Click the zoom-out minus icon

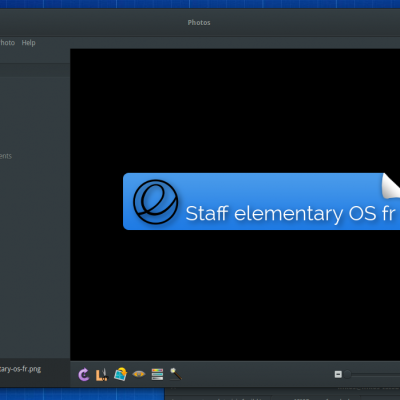click(338, 374)
